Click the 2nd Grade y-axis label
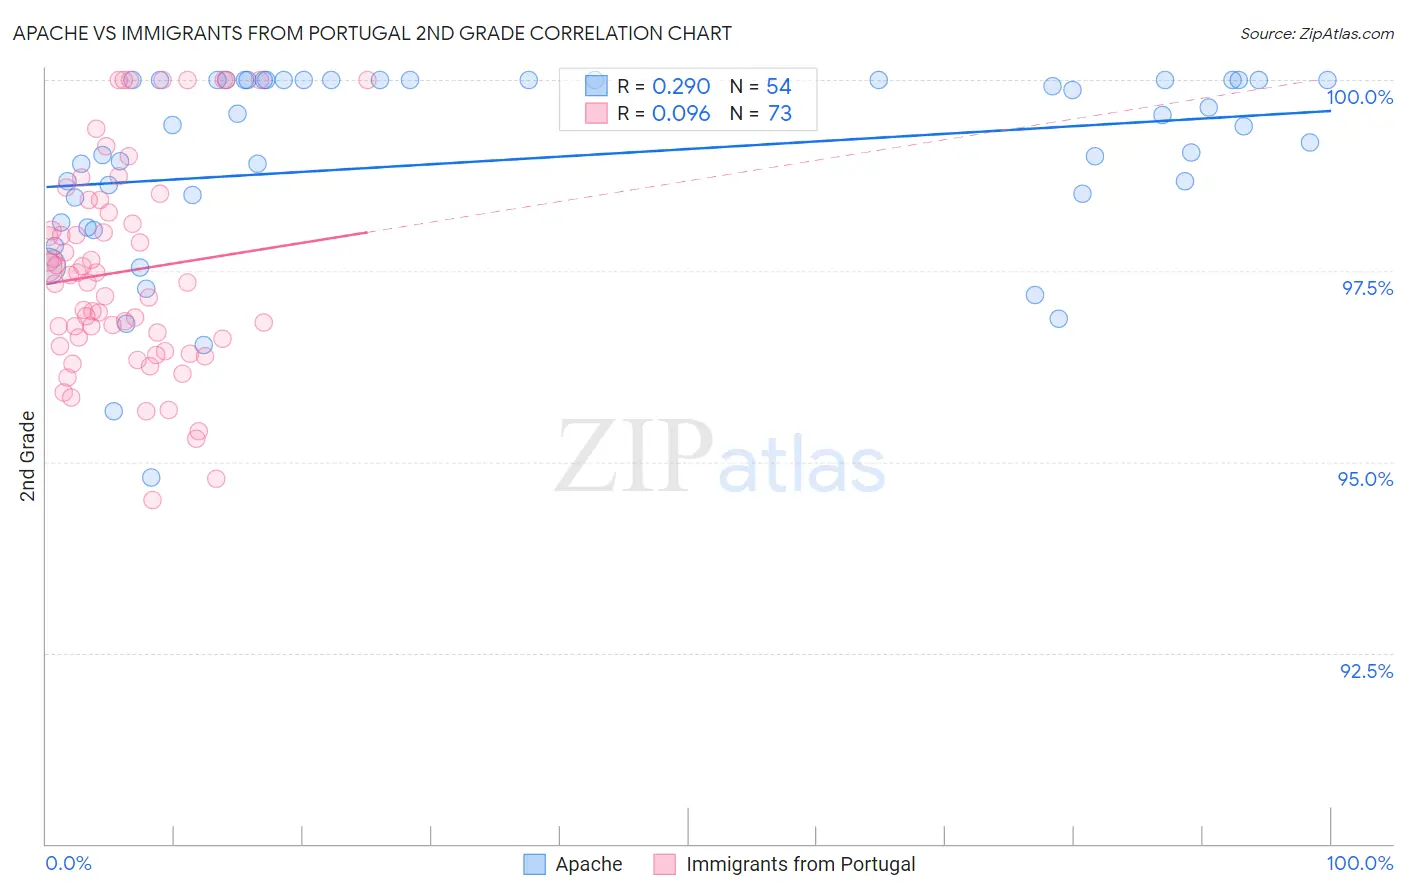This screenshot has width=1406, height=892. click(x=28, y=456)
